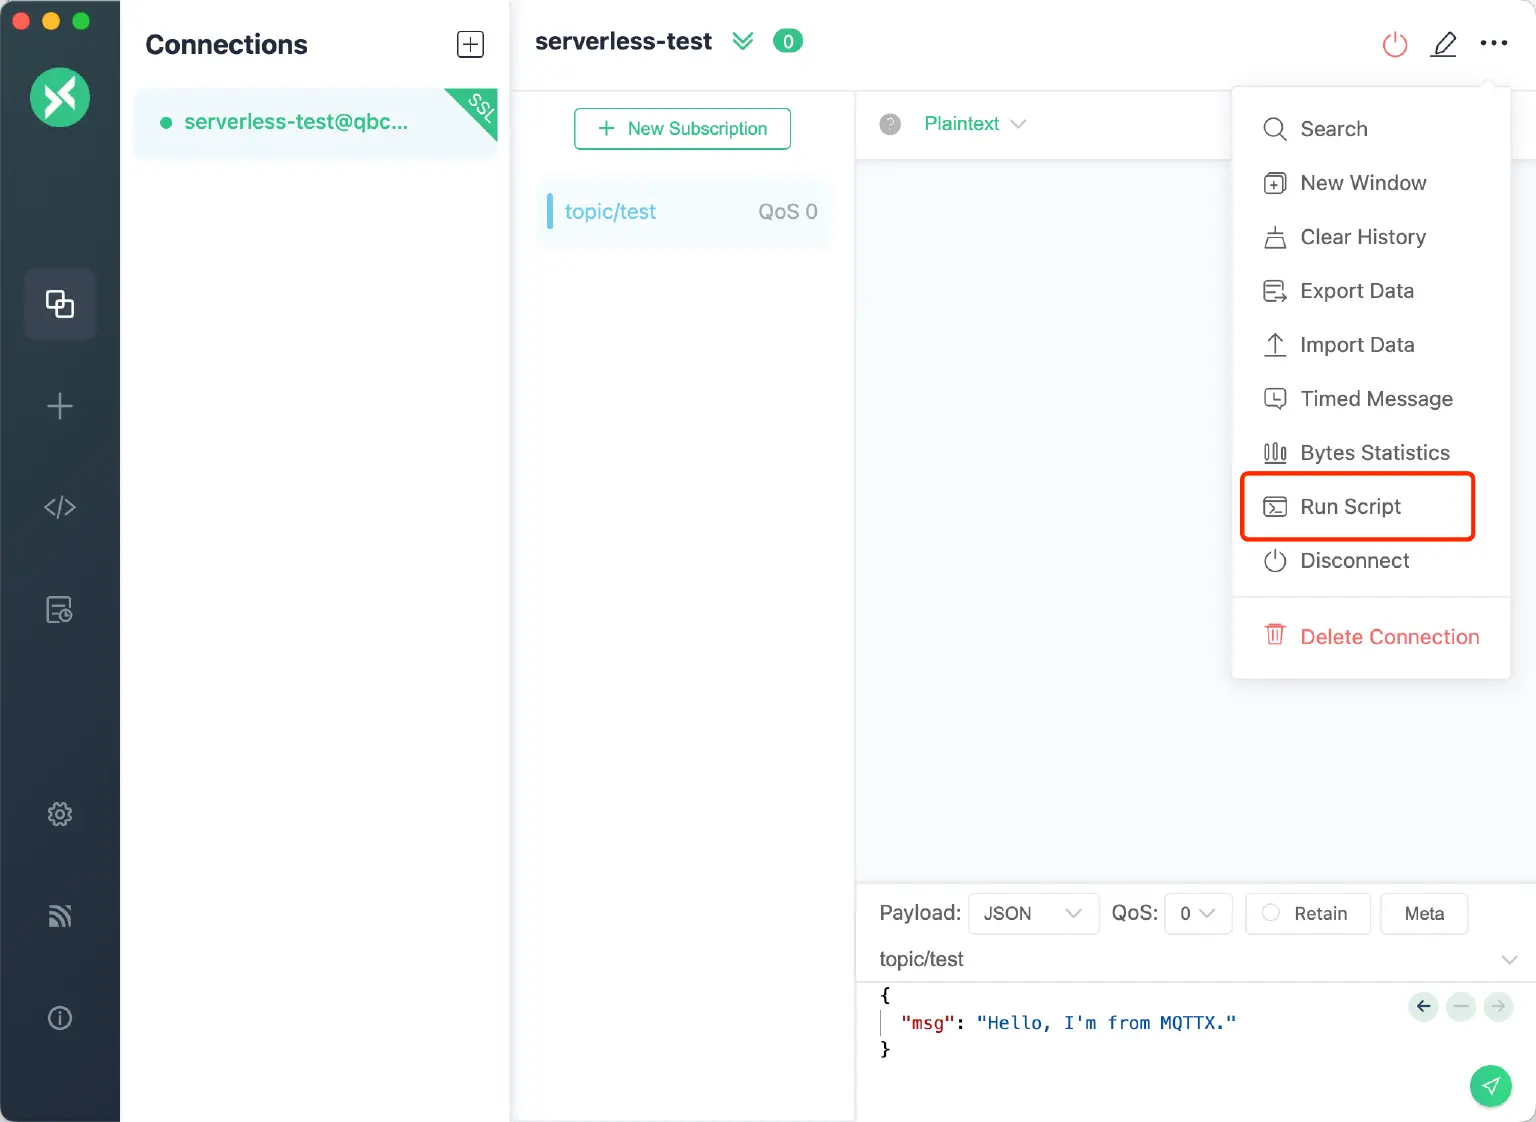The height and width of the screenshot is (1122, 1536).
Task: Open Settings gear in sidebar
Action: tap(60, 814)
